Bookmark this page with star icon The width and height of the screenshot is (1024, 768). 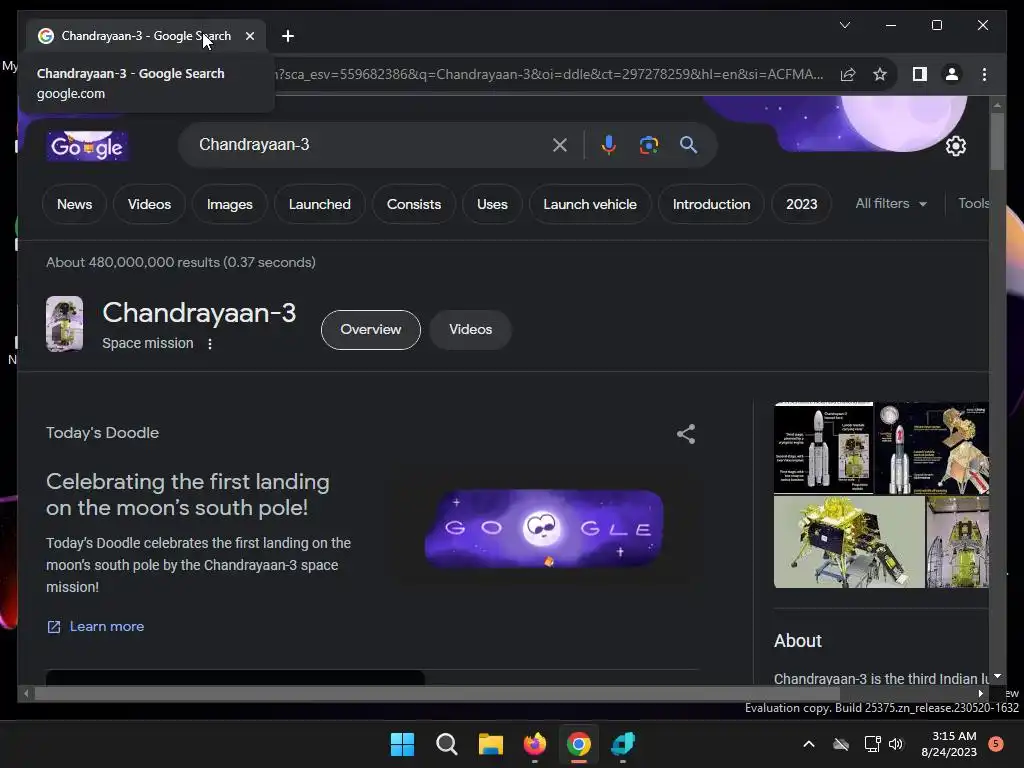880,74
